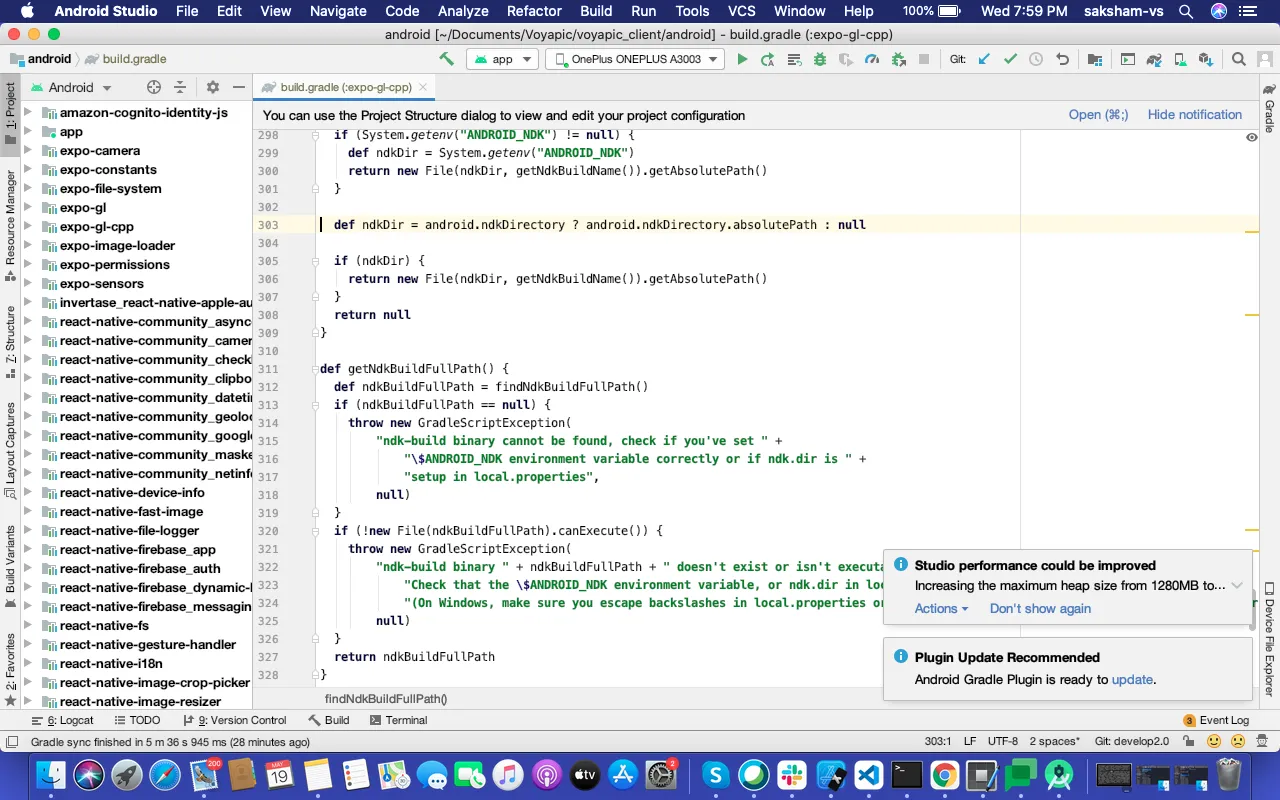
Task: Toggle the 1: Project tool window
Action: (x=11, y=112)
